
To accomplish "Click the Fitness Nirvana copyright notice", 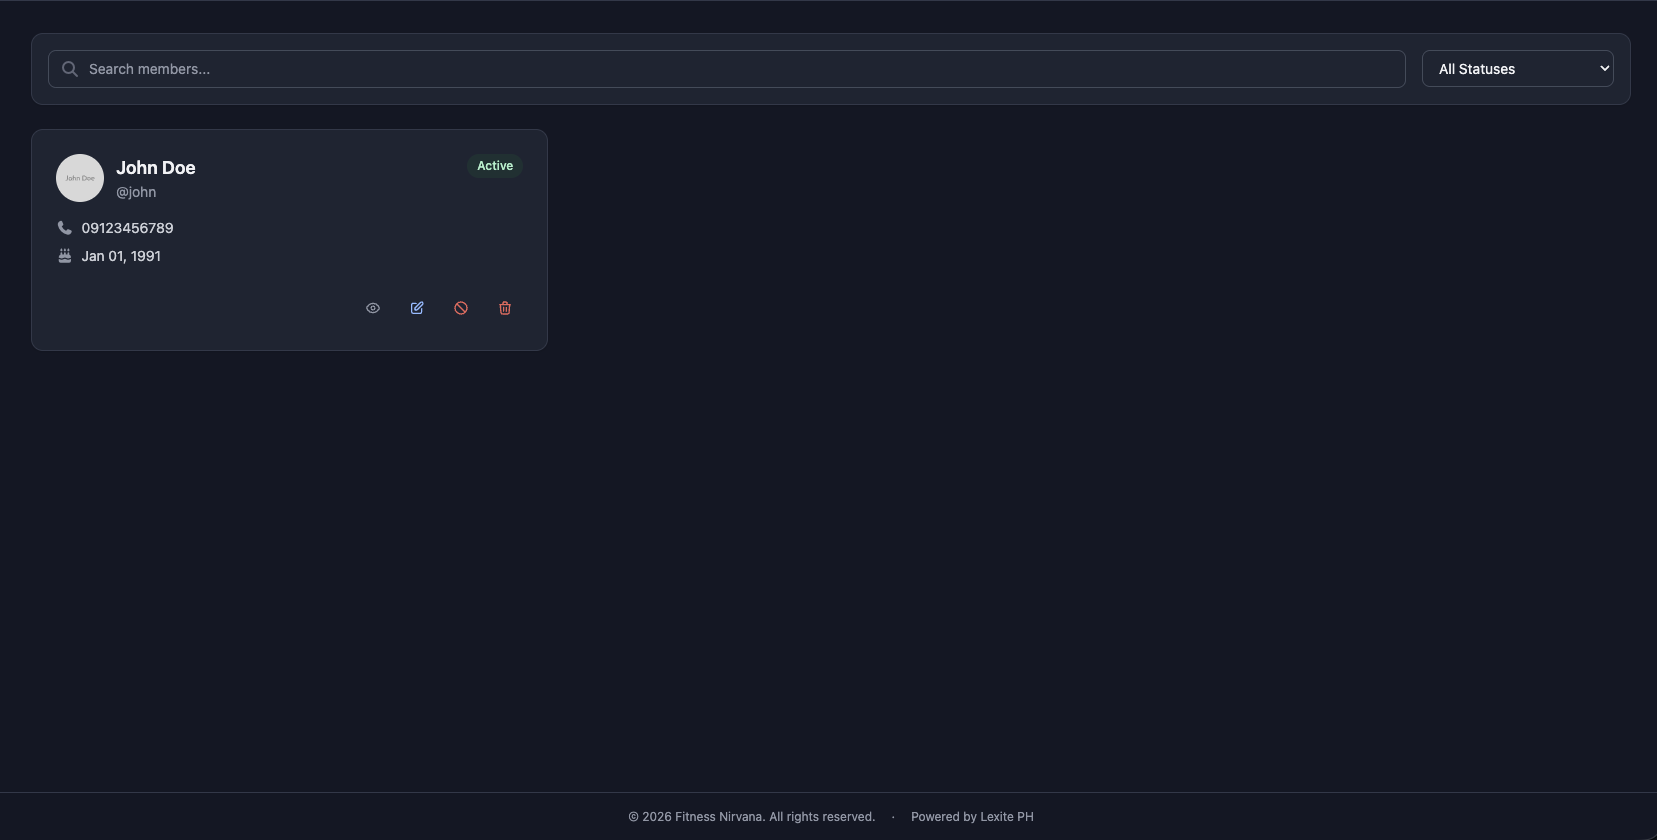I will [751, 817].
